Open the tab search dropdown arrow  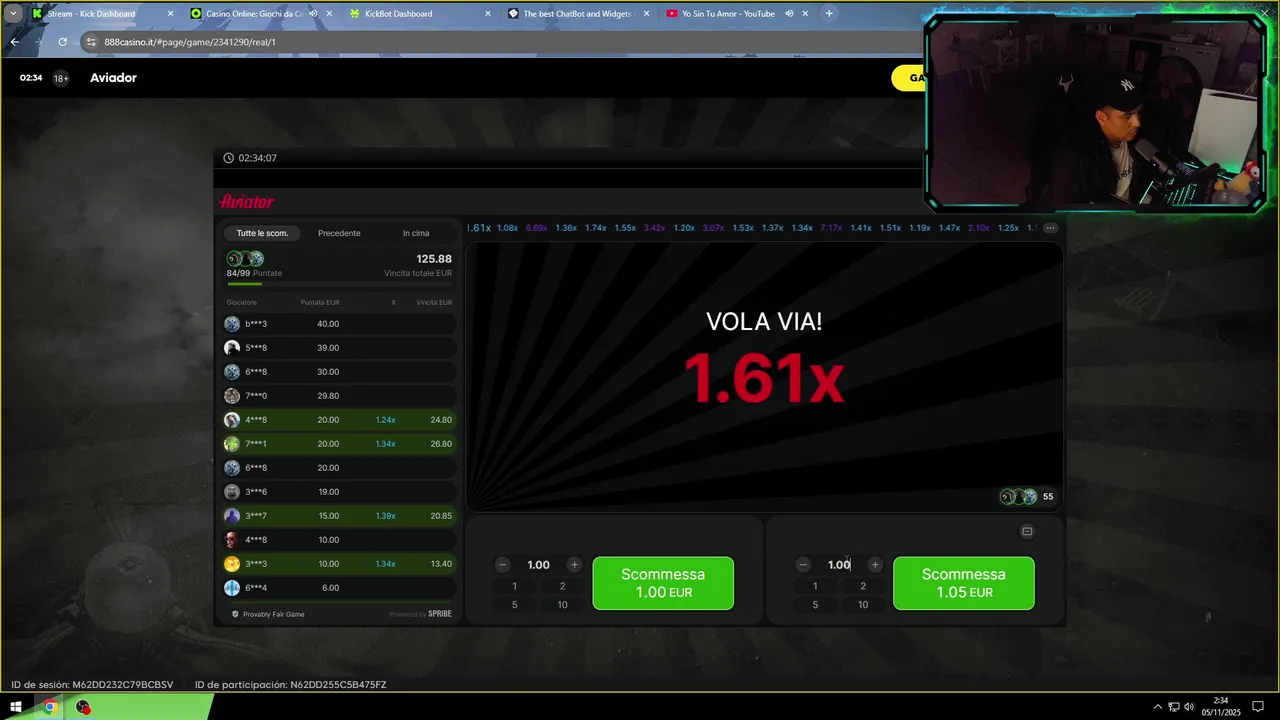click(x=12, y=14)
